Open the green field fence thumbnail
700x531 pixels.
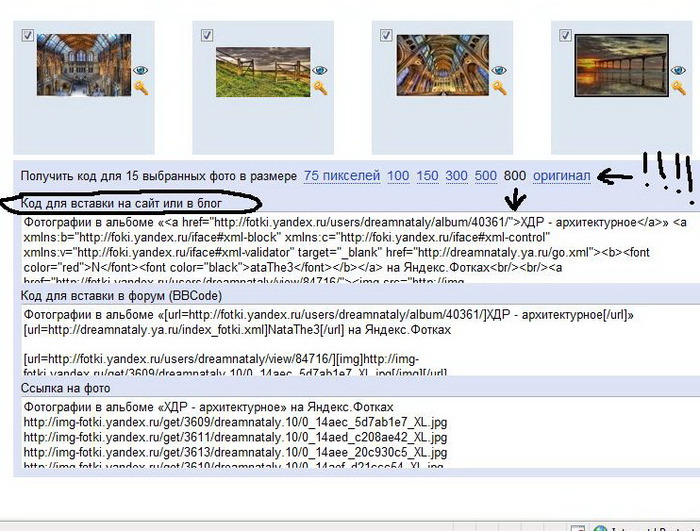(263, 72)
